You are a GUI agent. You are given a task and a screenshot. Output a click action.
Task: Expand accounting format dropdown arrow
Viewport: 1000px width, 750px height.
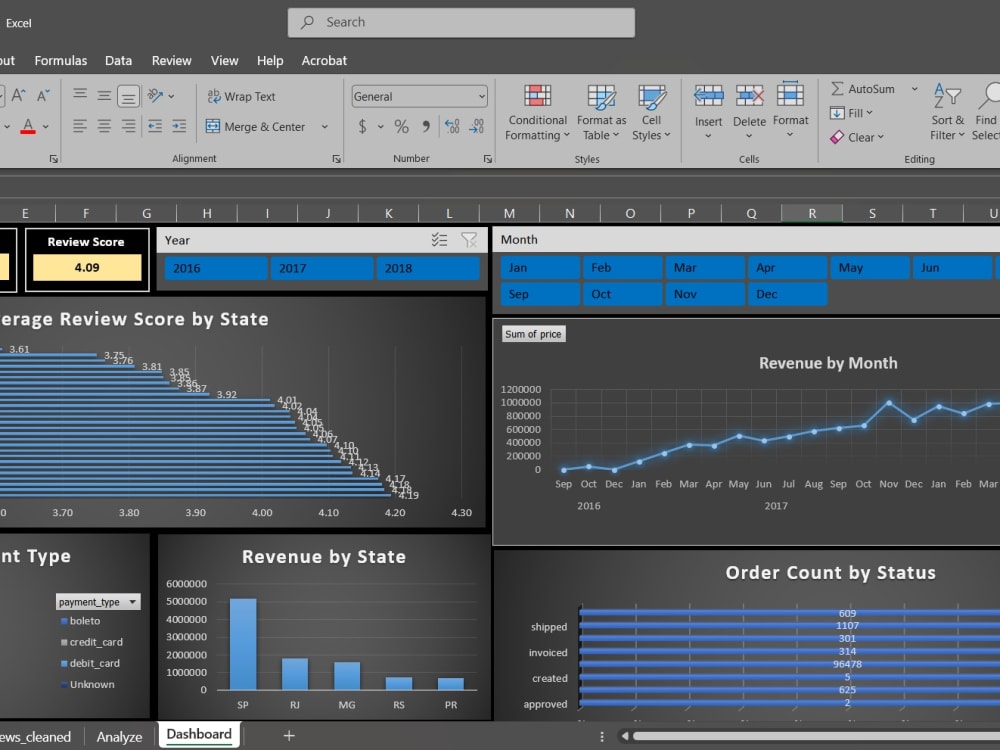pos(381,126)
